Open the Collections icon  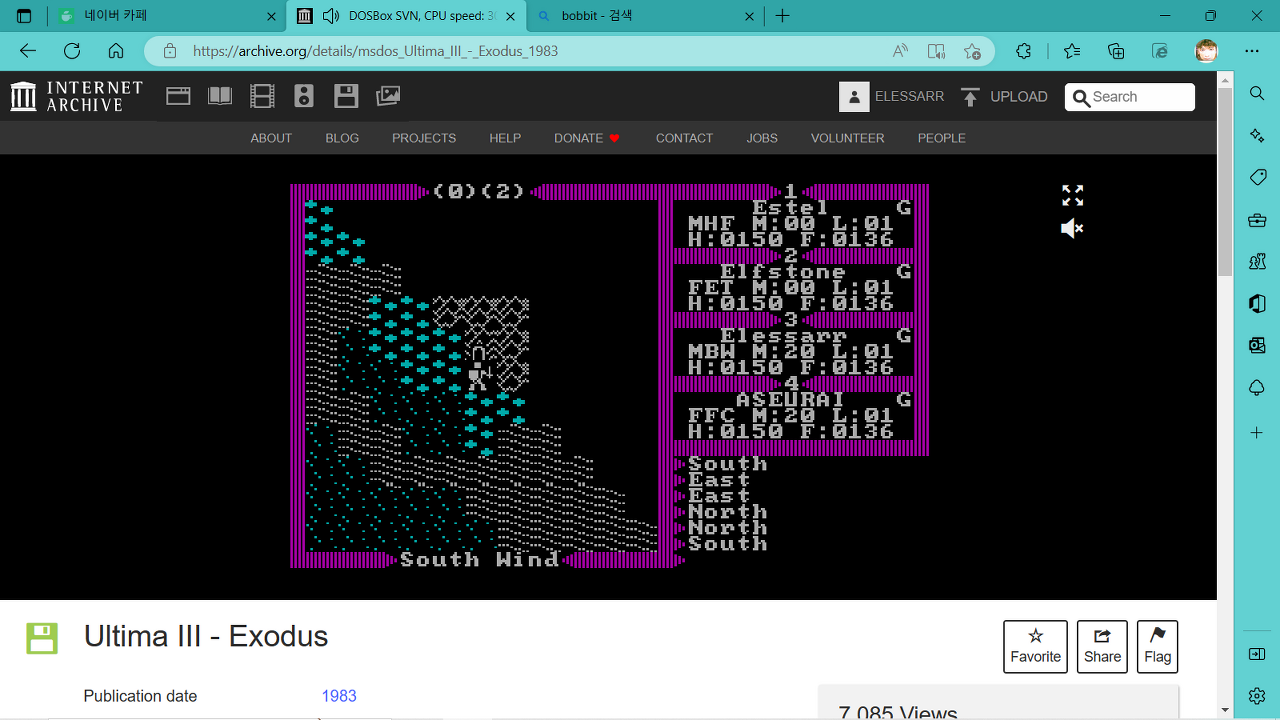click(x=1116, y=51)
